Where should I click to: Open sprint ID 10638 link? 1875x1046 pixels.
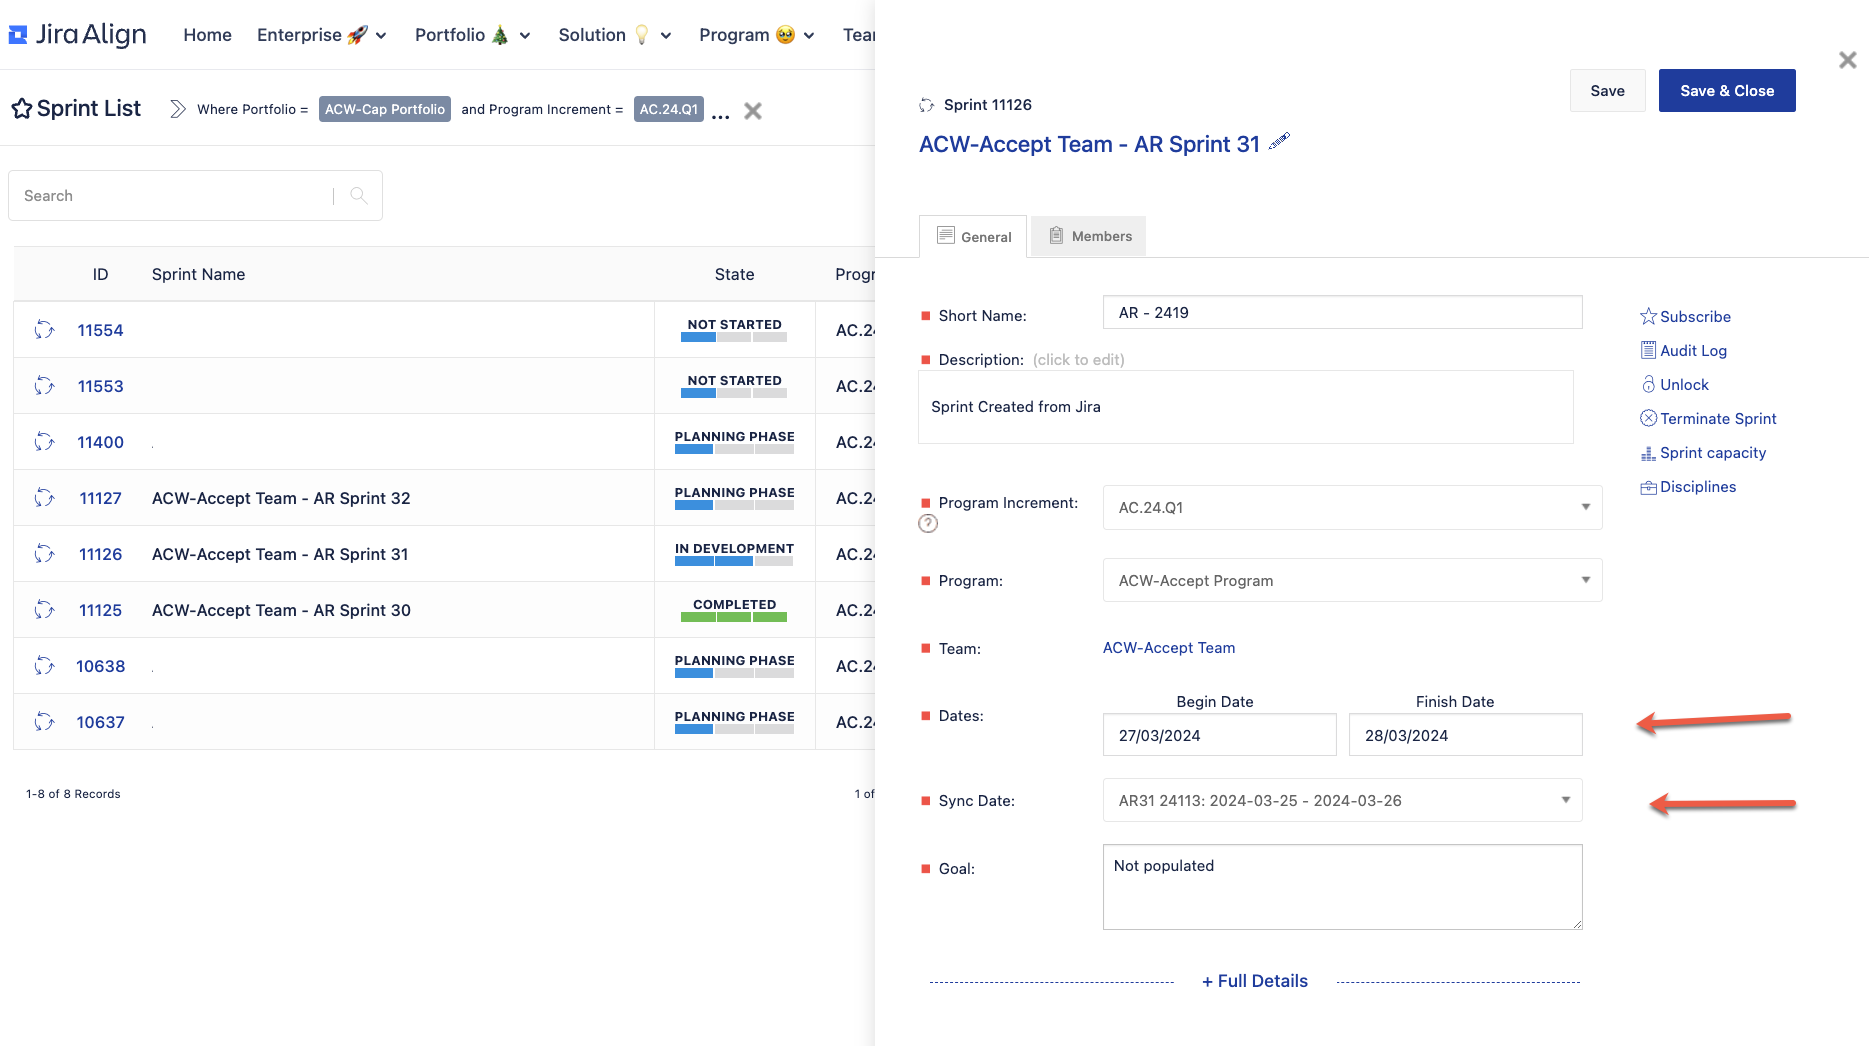coord(100,666)
